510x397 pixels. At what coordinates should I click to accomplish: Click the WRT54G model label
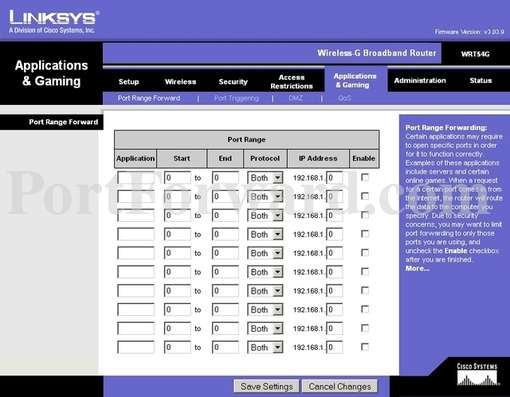475,54
